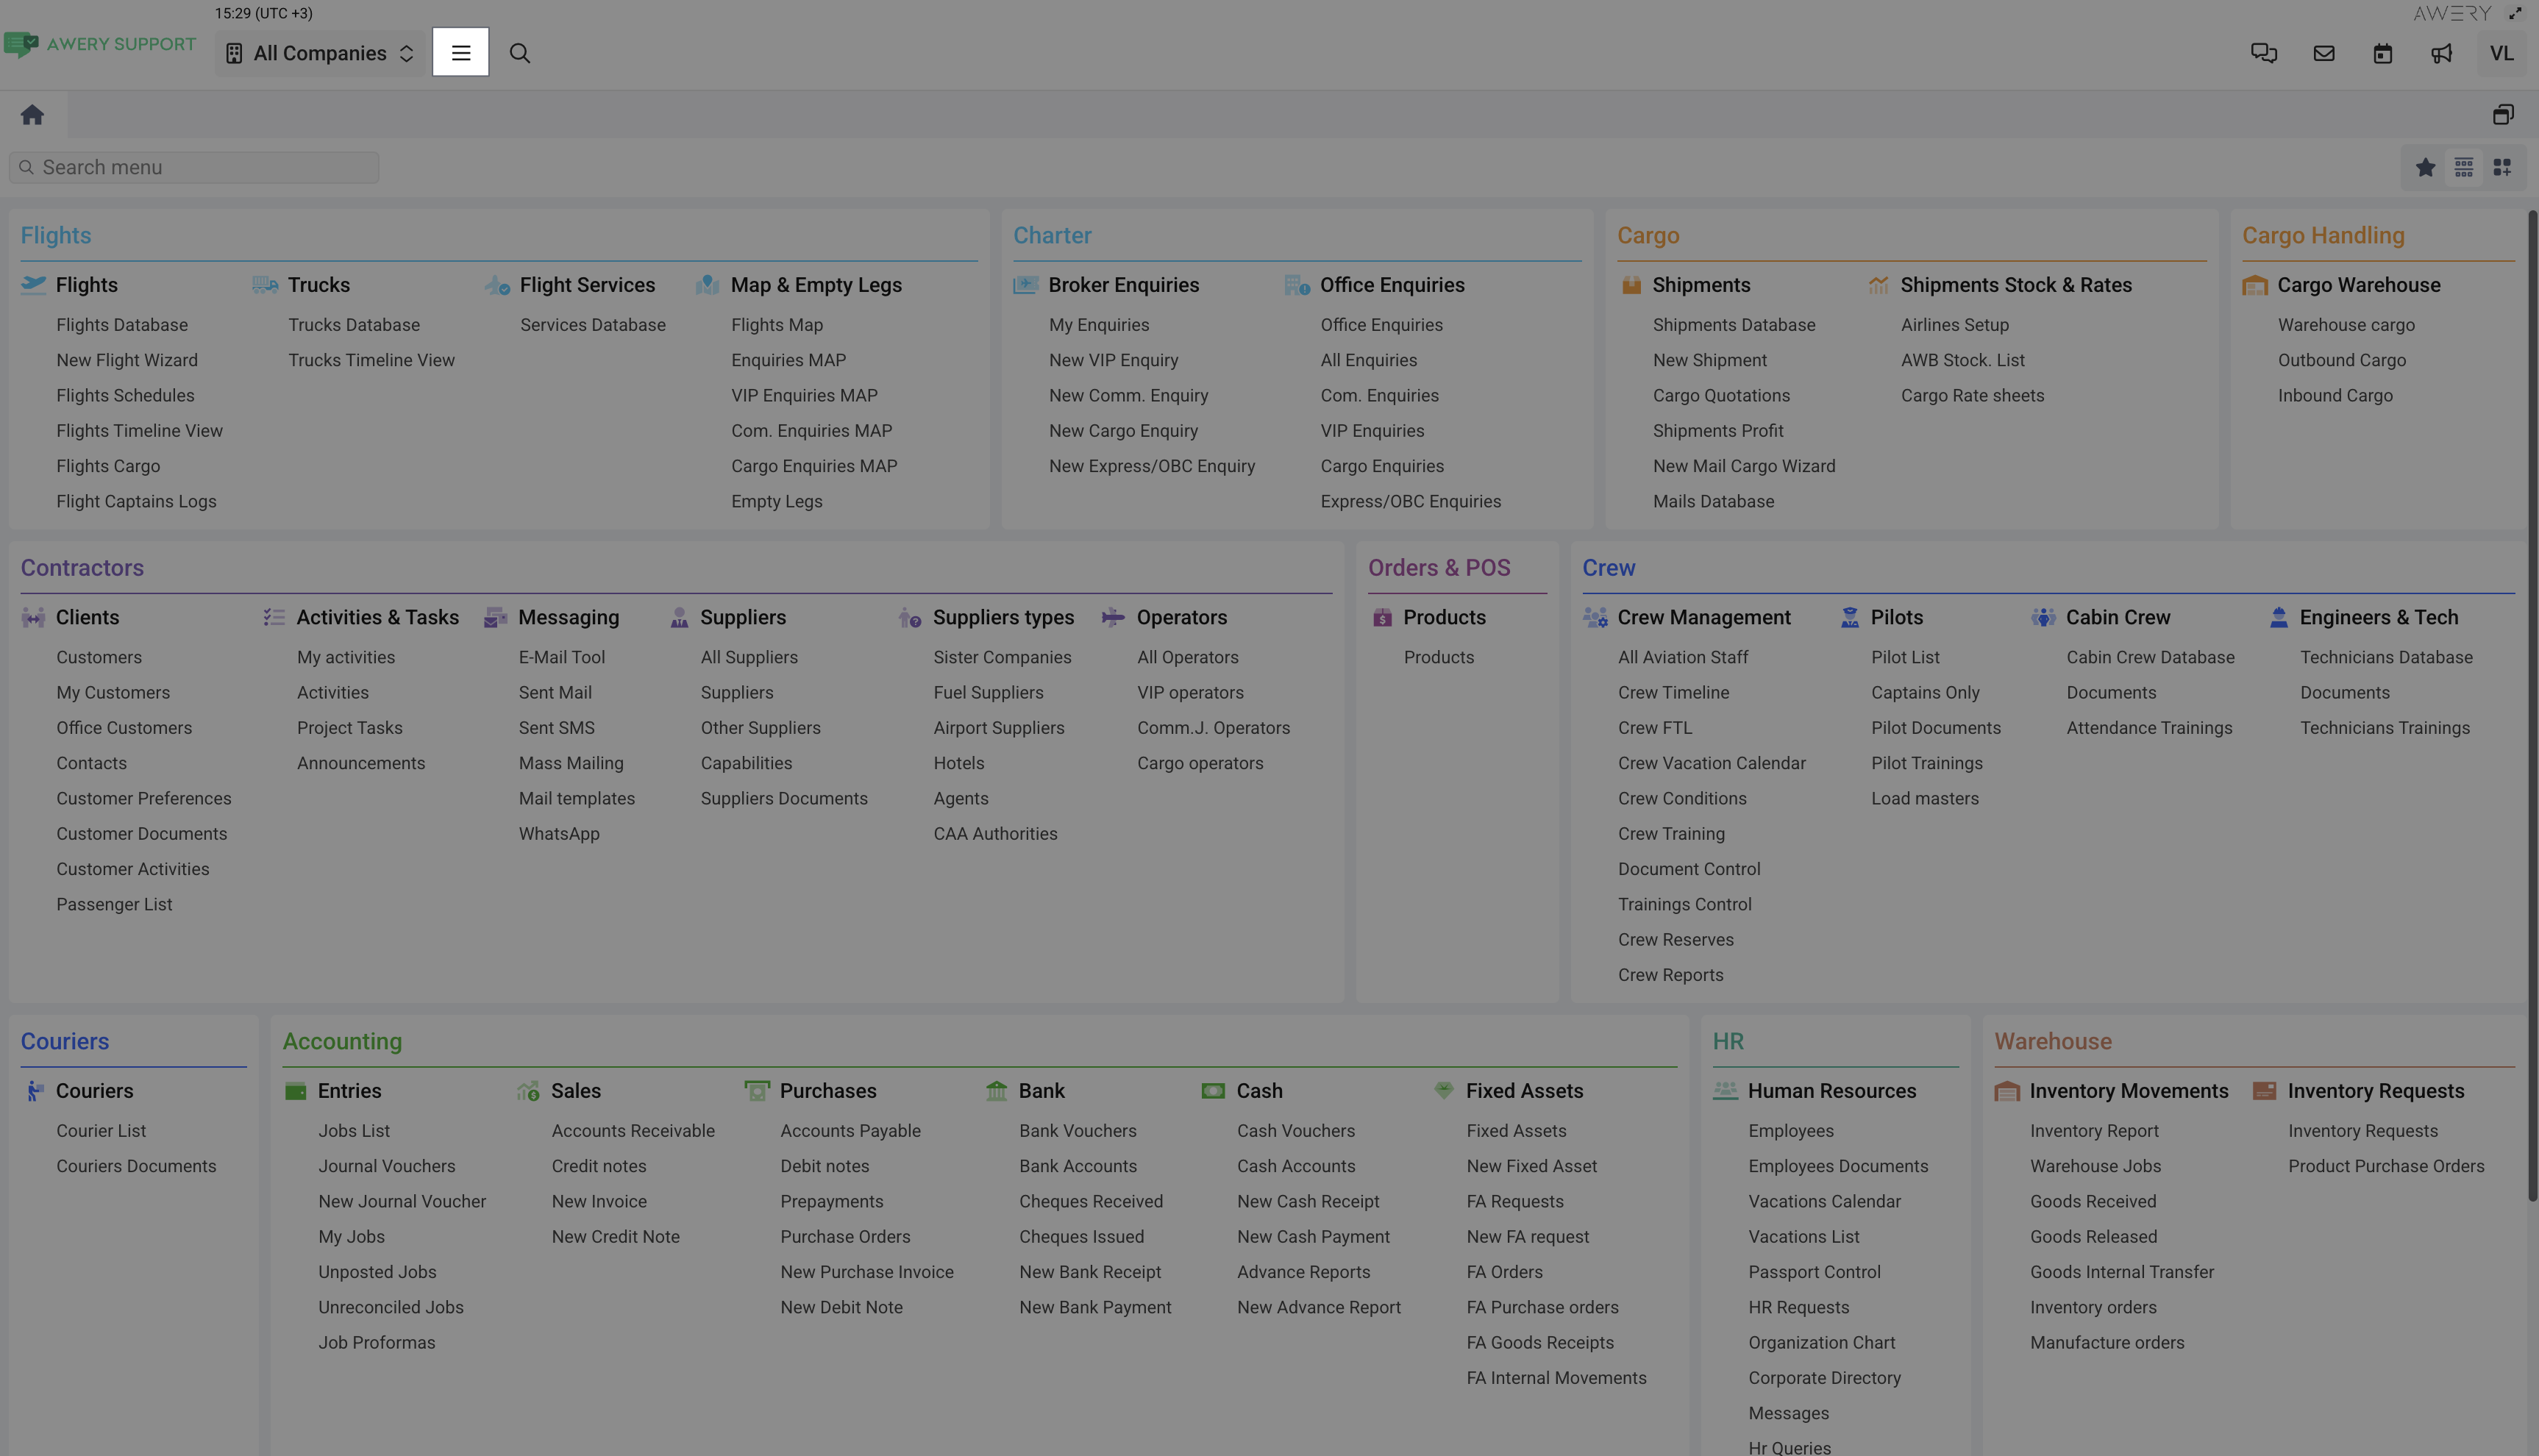The width and height of the screenshot is (2539, 1456).
Task: Click the Search menu input field
Action: [195, 167]
